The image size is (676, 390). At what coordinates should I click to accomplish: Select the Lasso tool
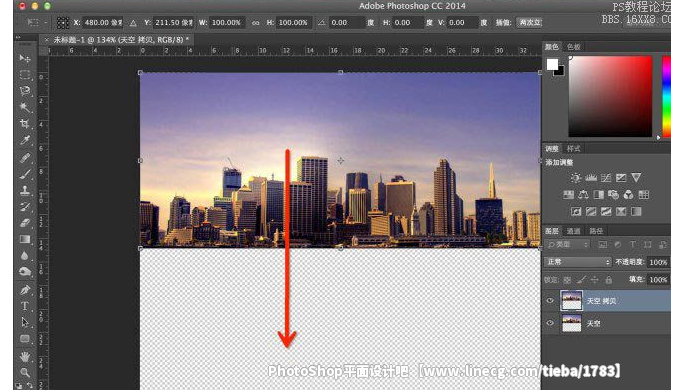25,91
